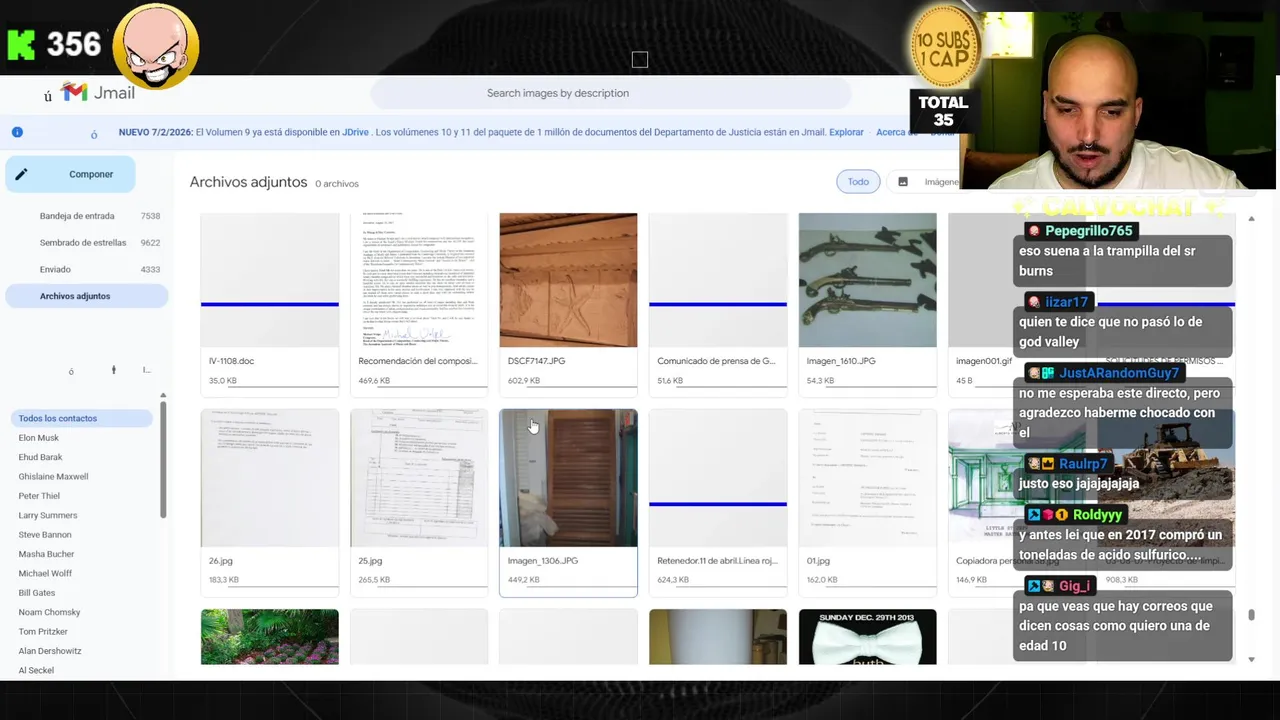Image resolution: width=1280 pixels, height=720 pixels.
Task: Open Comunicado de prensa de G... thumbnail
Action: 718,280
